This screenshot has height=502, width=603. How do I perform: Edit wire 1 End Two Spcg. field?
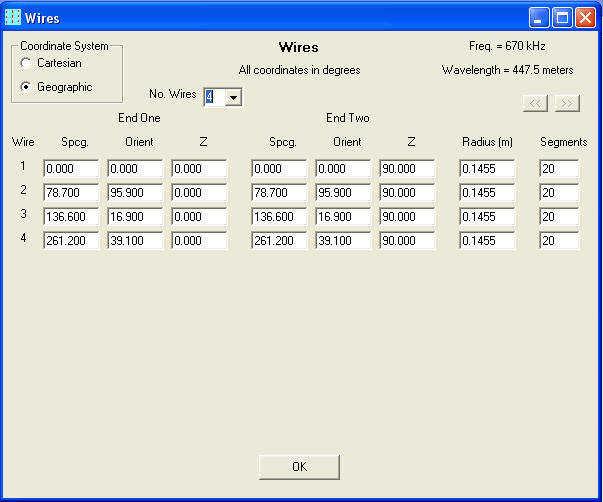[279, 168]
